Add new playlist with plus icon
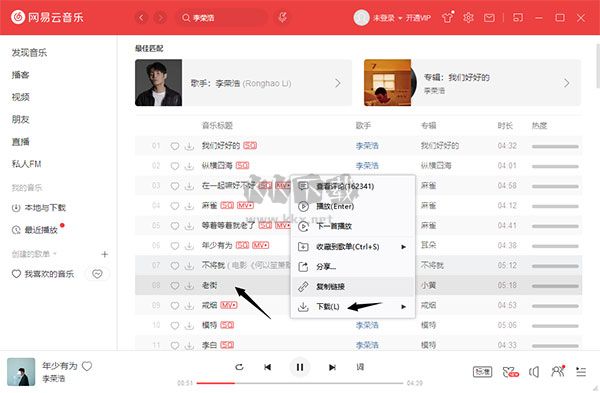This screenshot has width=600, height=393. pyautogui.click(x=104, y=254)
